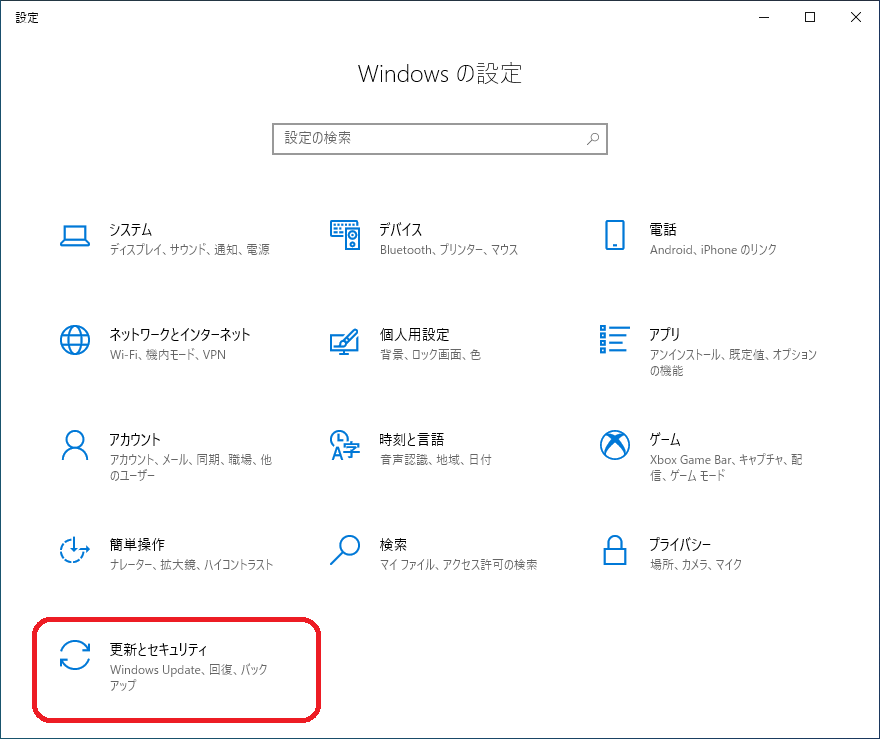The width and height of the screenshot is (880, 739).
Task: Click the laptop icon for システム
Action: [75, 236]
